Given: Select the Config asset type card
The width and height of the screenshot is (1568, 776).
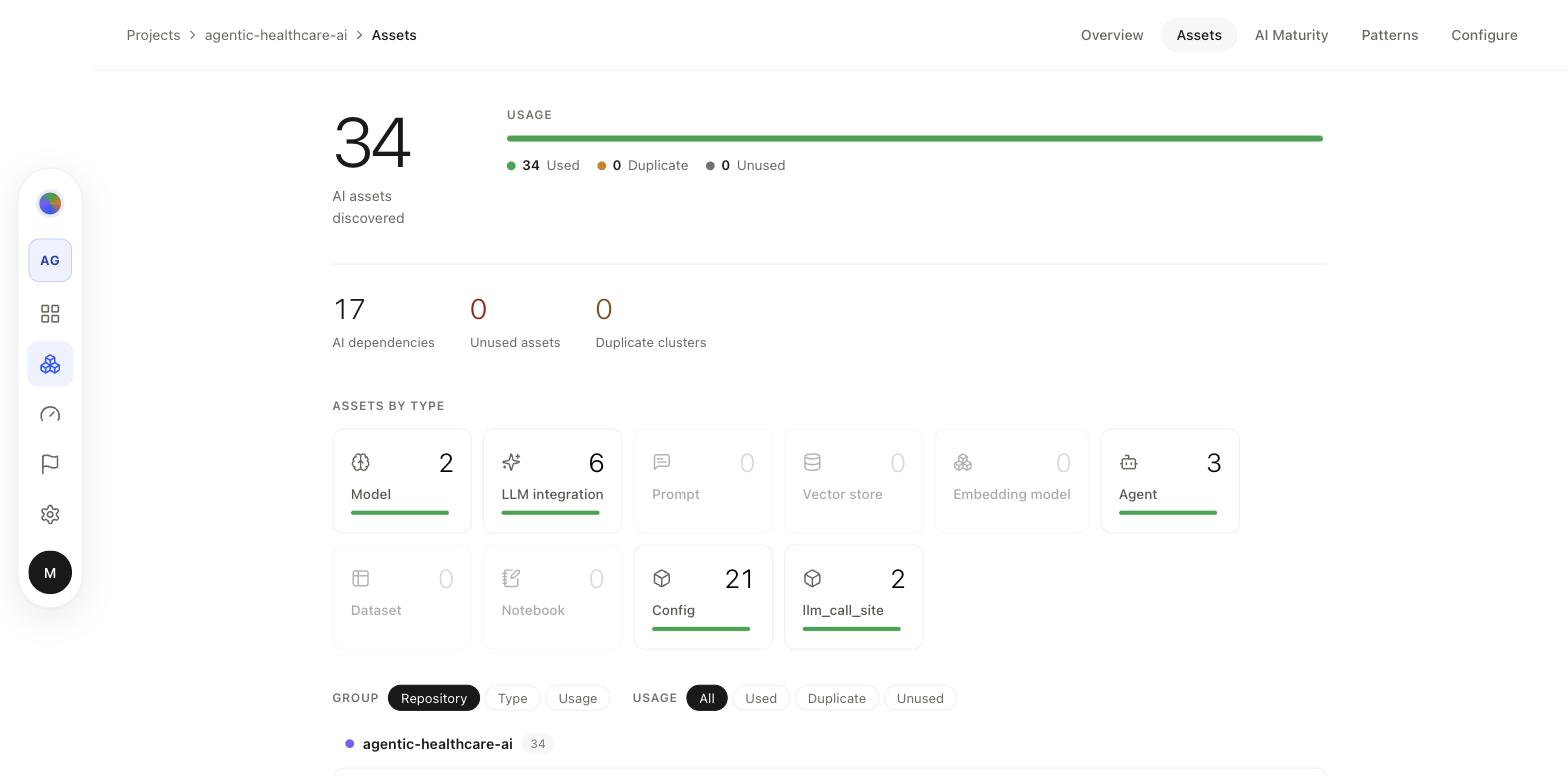Looking at the screenshot, I should (x=703, y=597).
